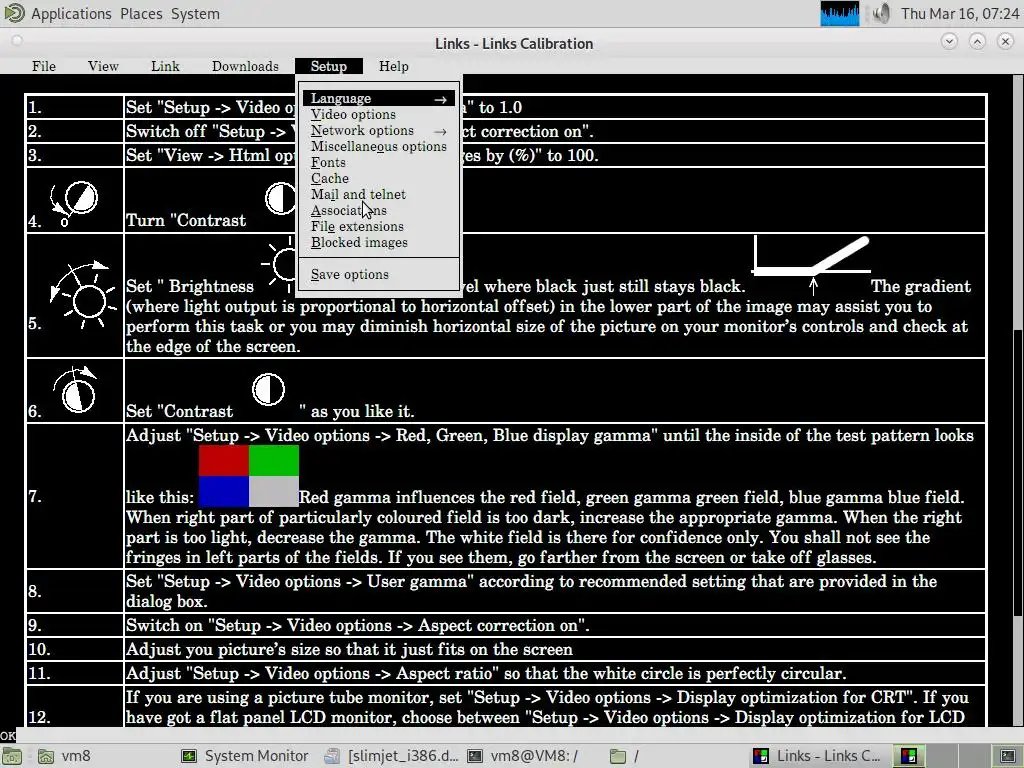The image size is (1024, 768).
Task: Click row 10 'Adjust you picture's size' text
Action: (349, 649)
